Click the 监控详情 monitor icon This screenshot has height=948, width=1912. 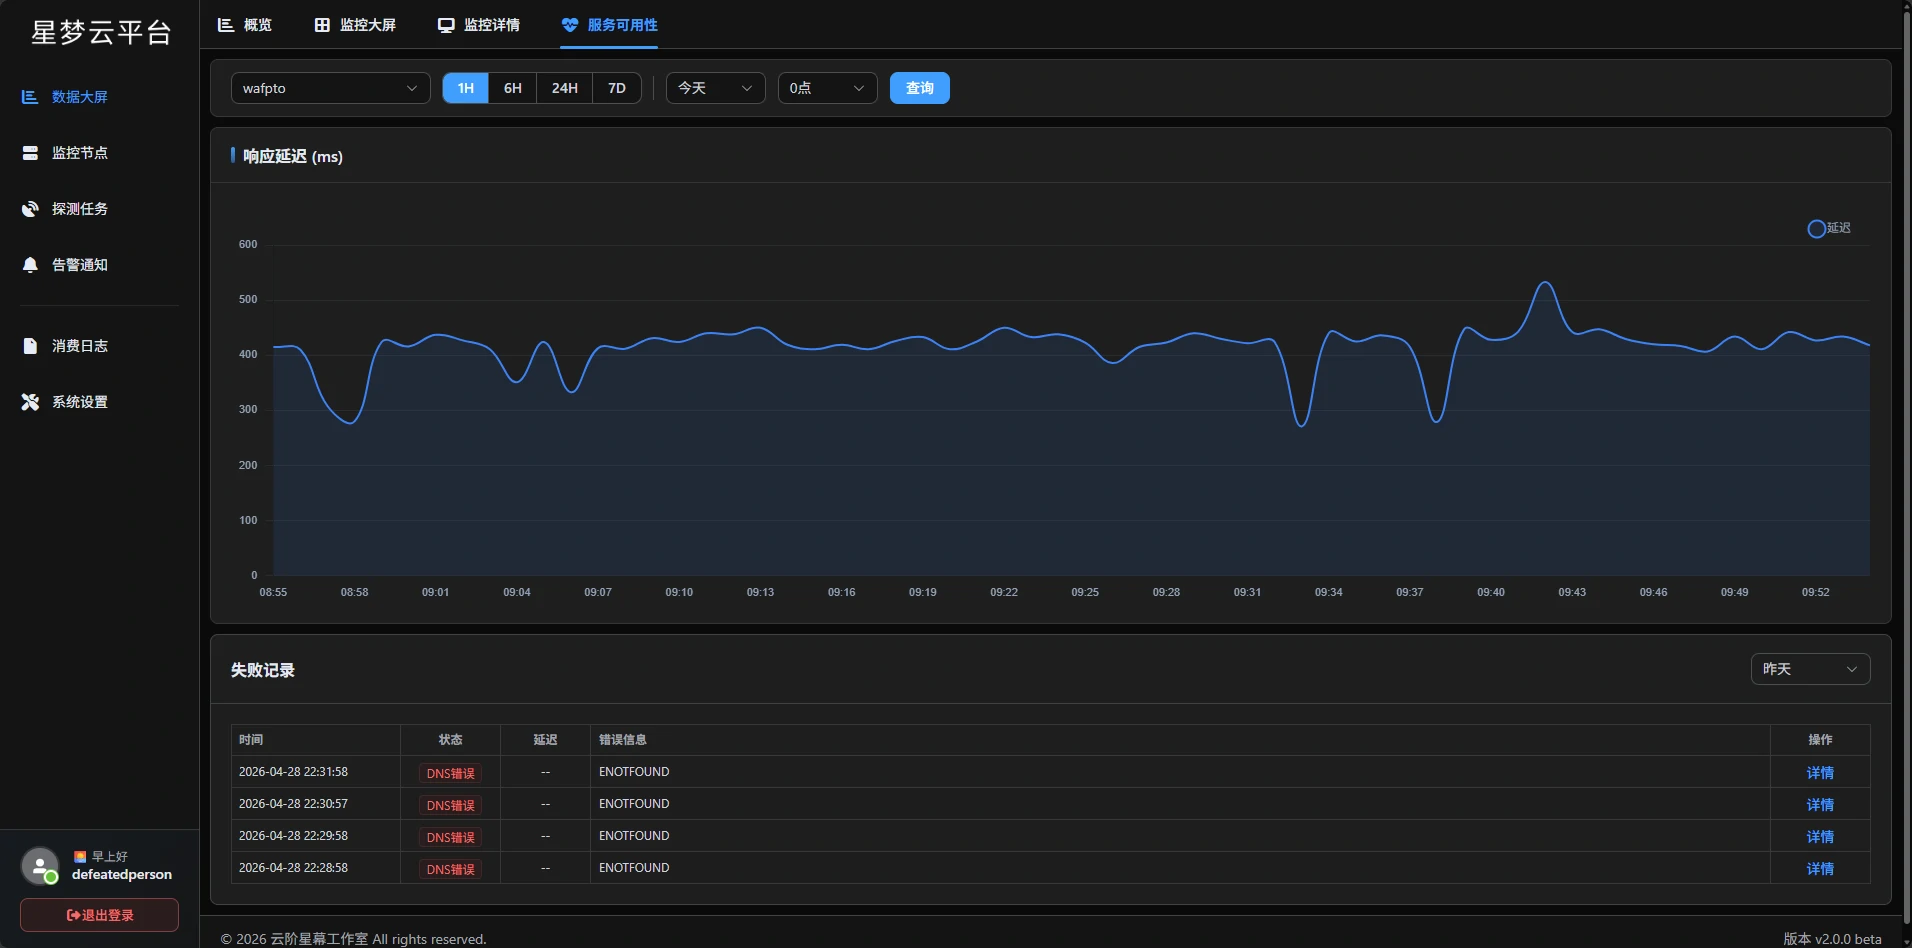(x=446, y=25)
